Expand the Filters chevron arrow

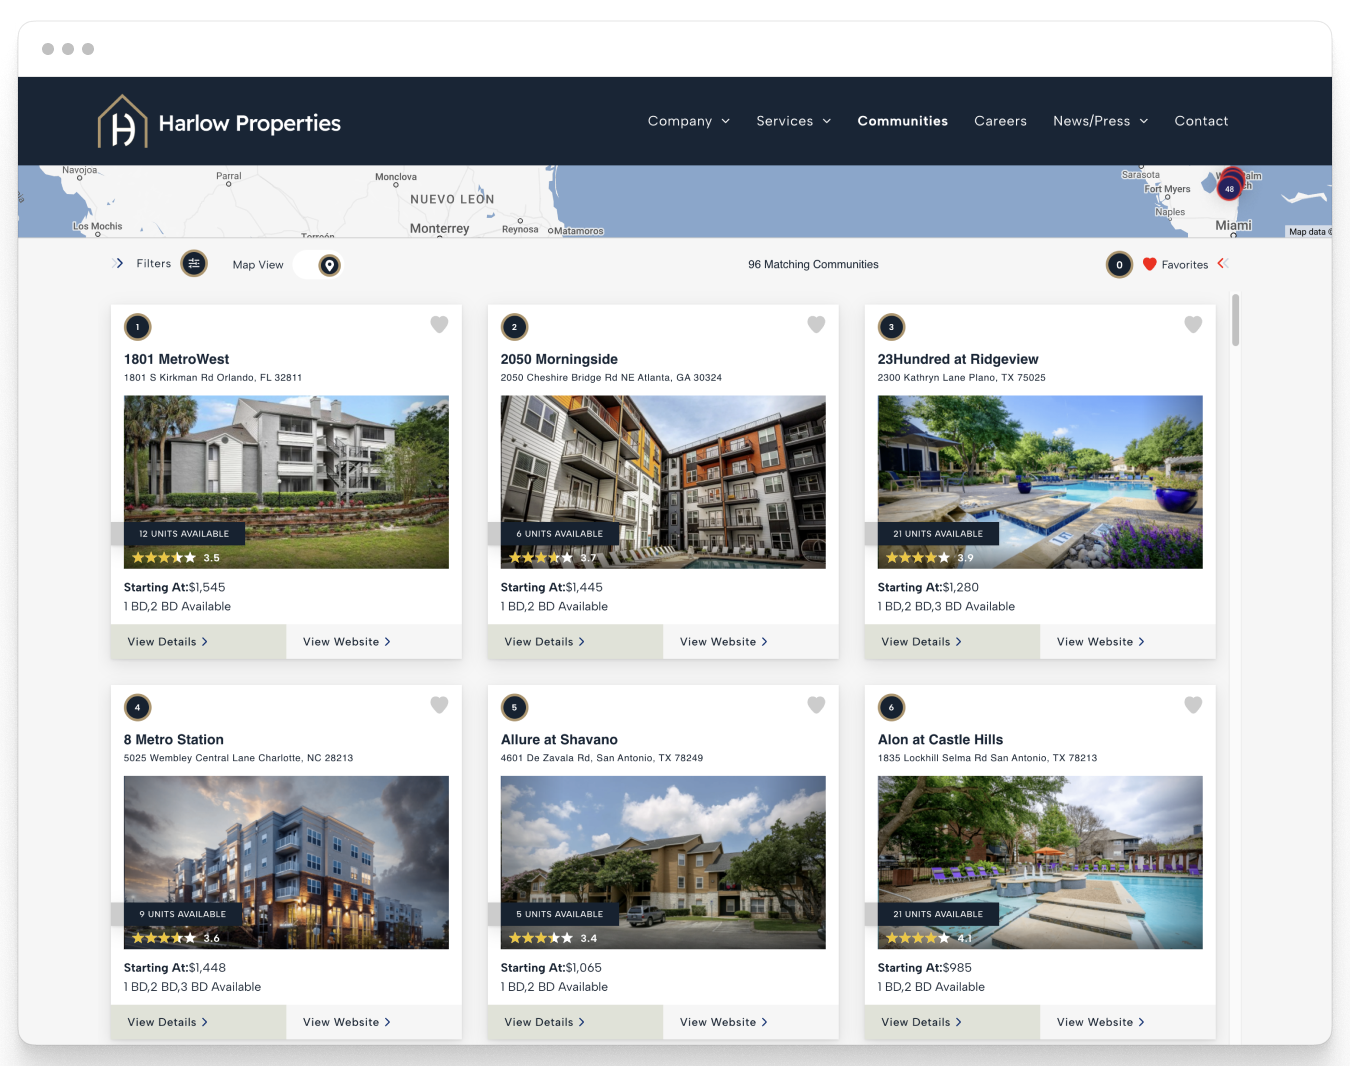[119, 263]
